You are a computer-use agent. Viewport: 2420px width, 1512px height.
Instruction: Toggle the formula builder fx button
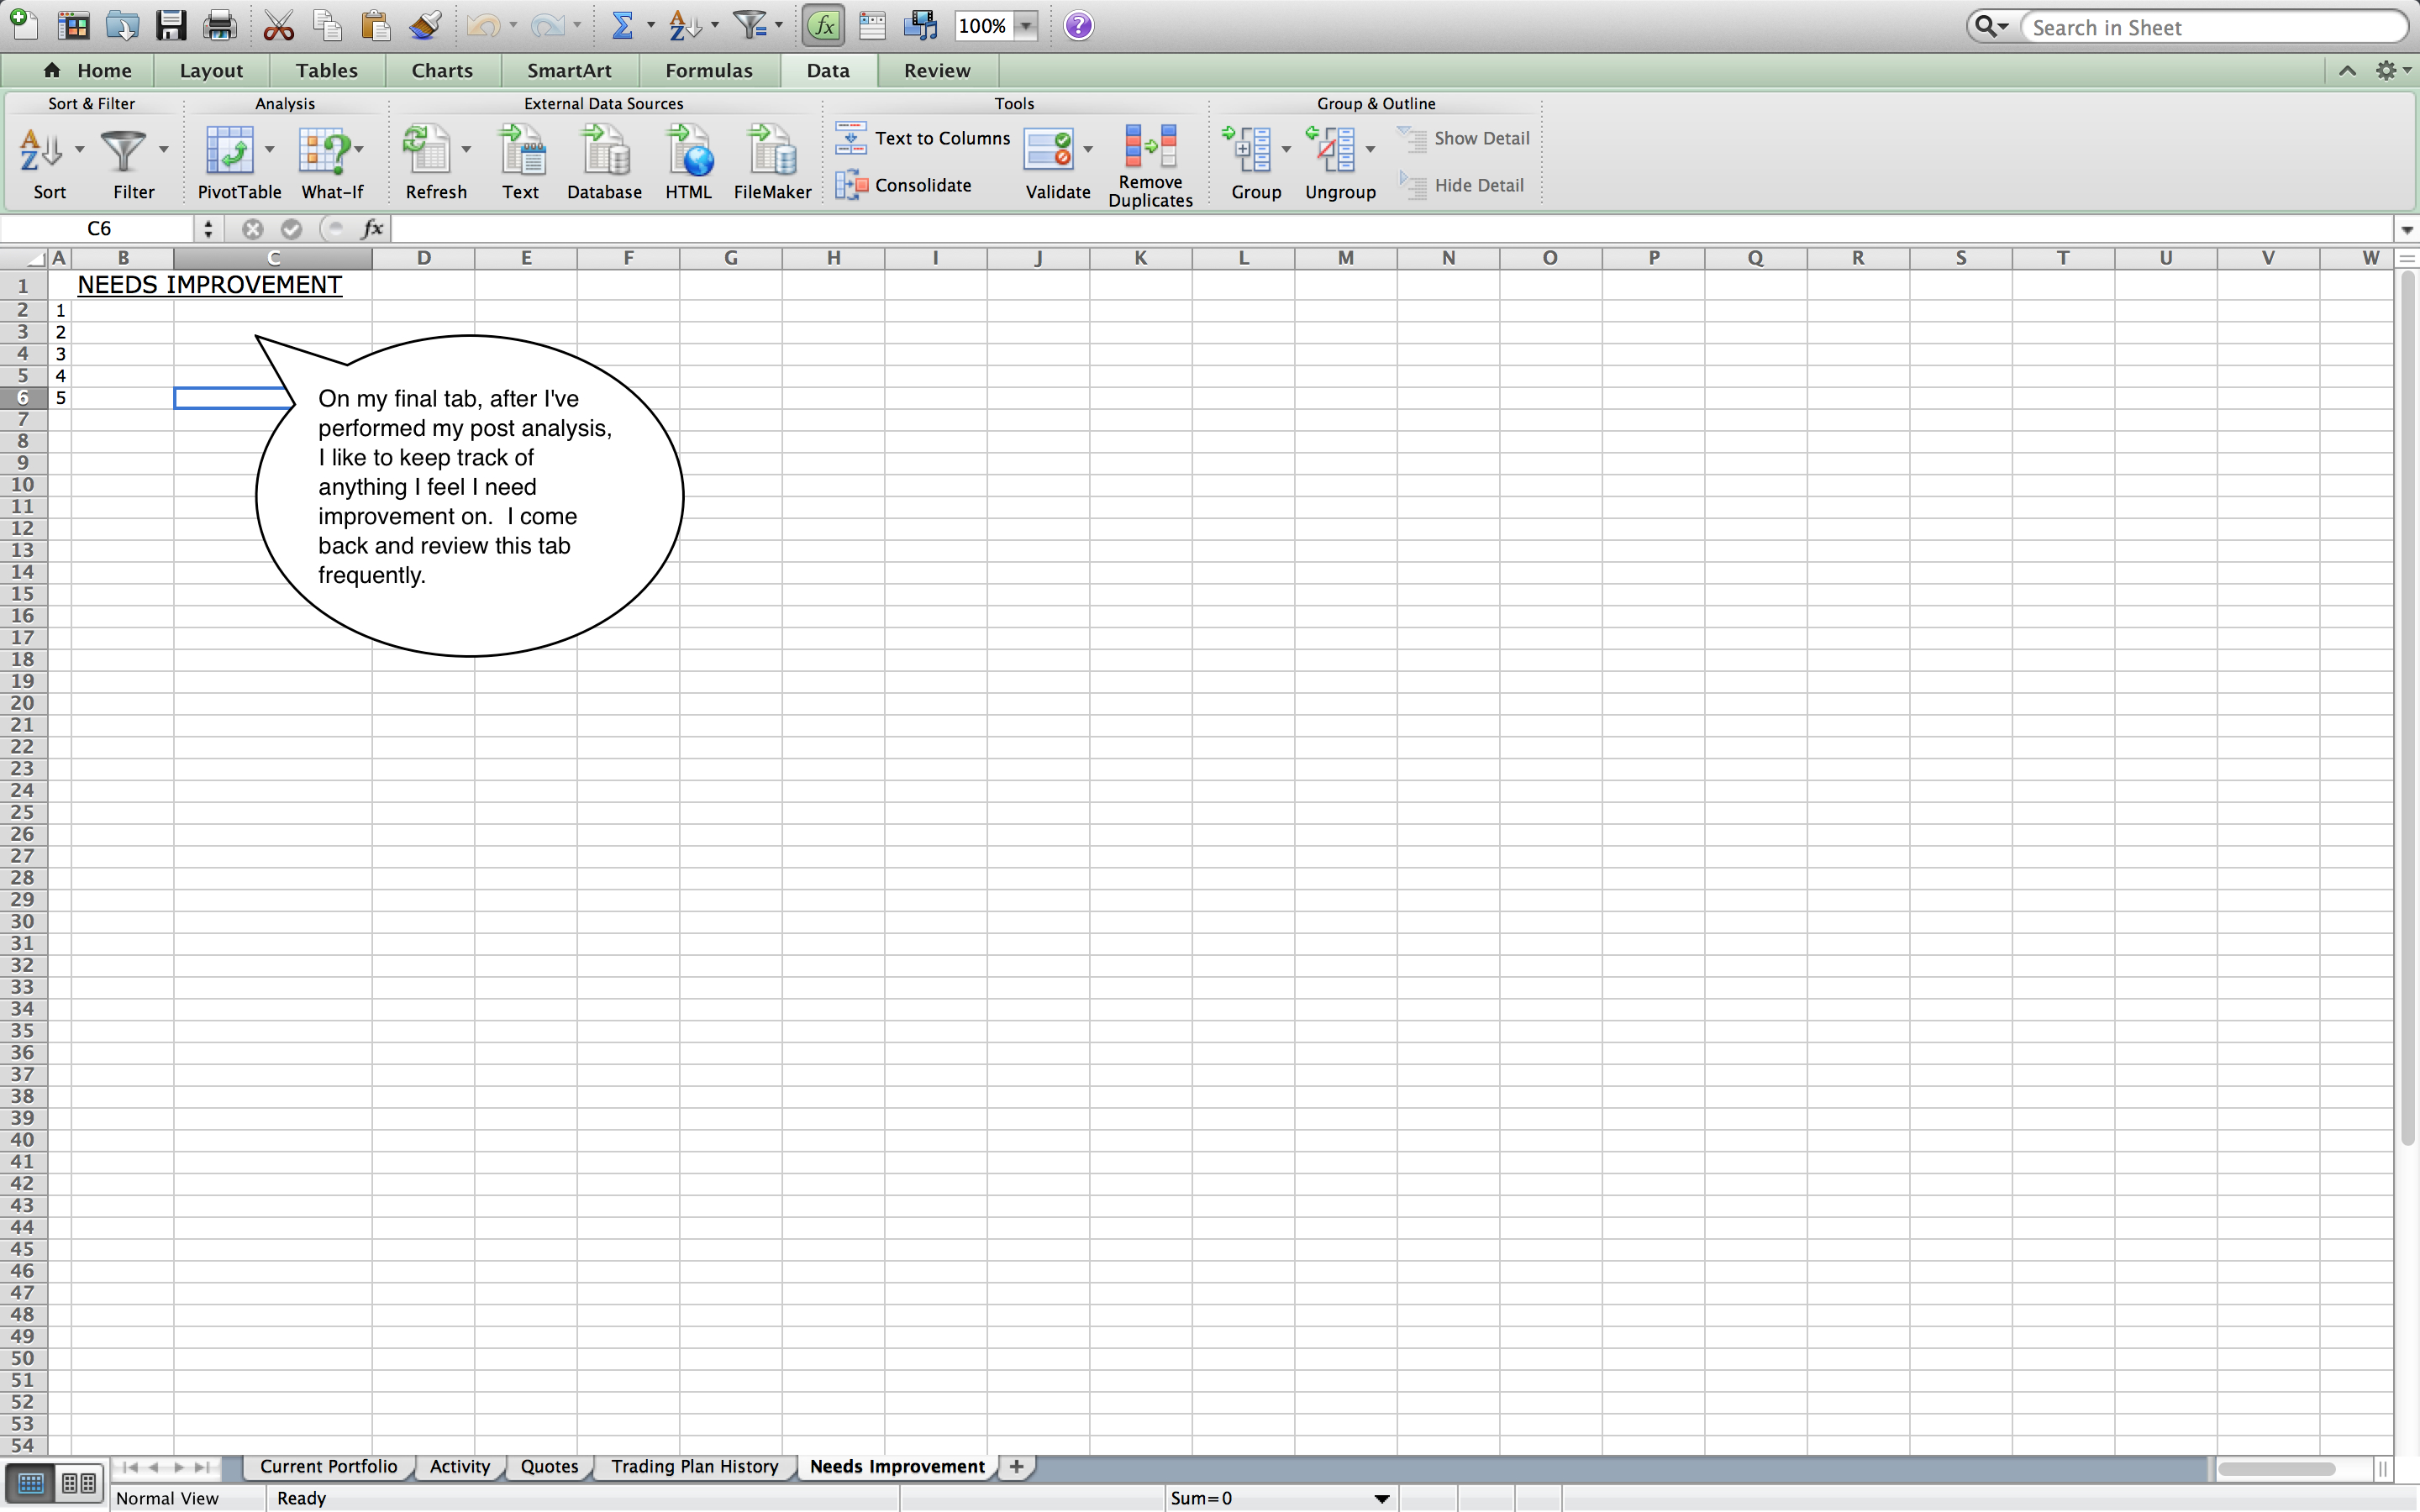pos(823,26)
